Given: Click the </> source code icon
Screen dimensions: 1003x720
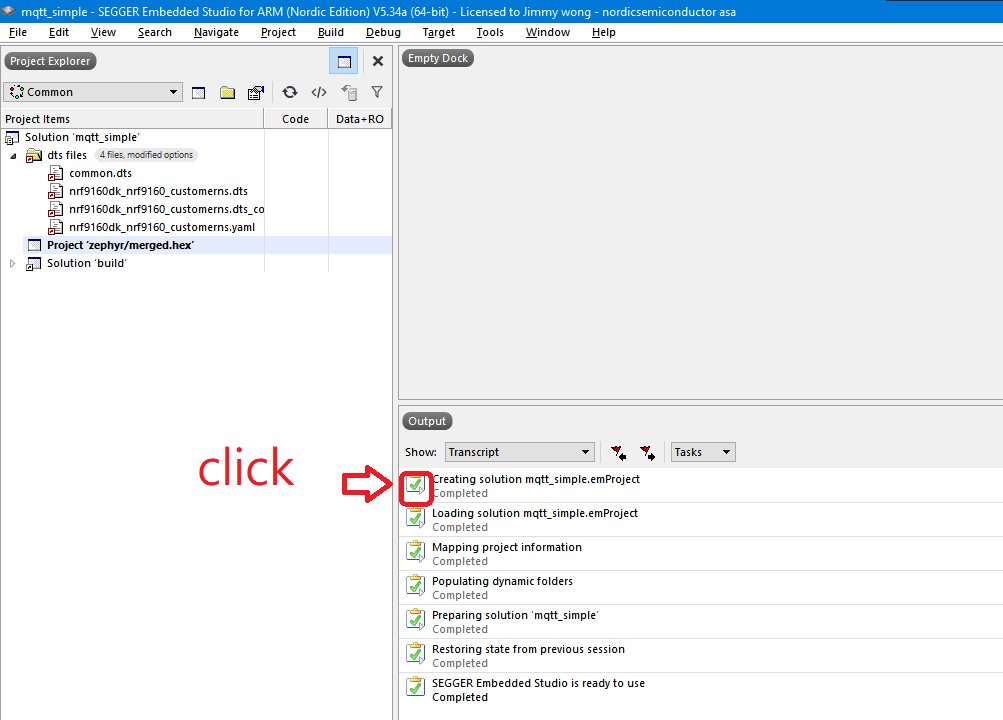Looking at the screenshot, I should [x=319, y=92].
